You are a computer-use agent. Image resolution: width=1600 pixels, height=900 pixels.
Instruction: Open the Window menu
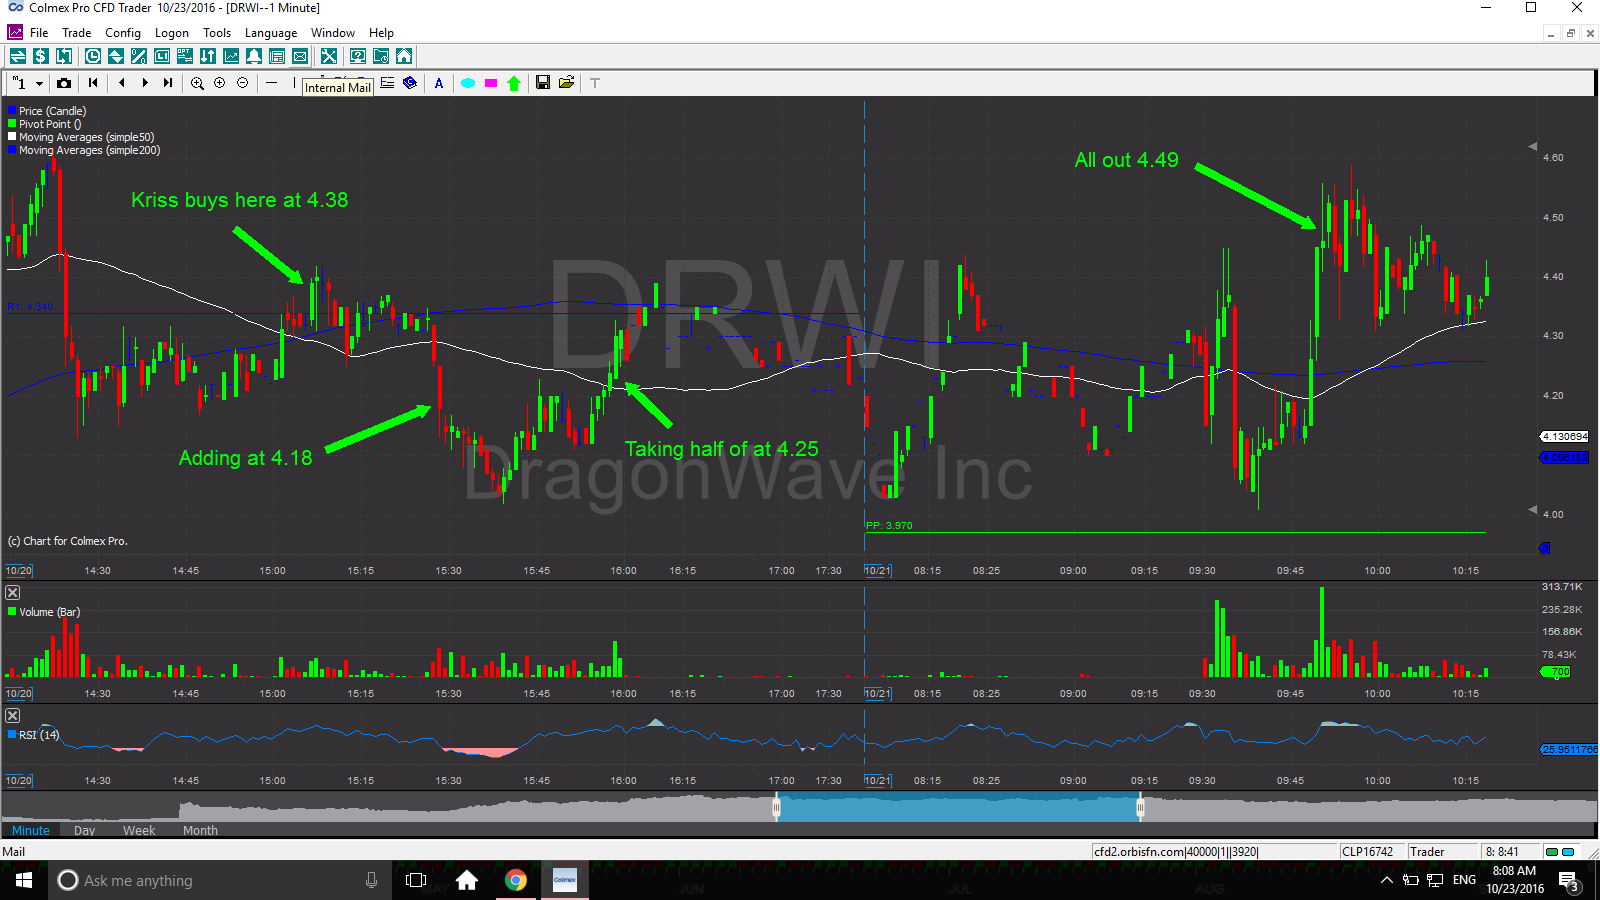[x=333, y=33]
